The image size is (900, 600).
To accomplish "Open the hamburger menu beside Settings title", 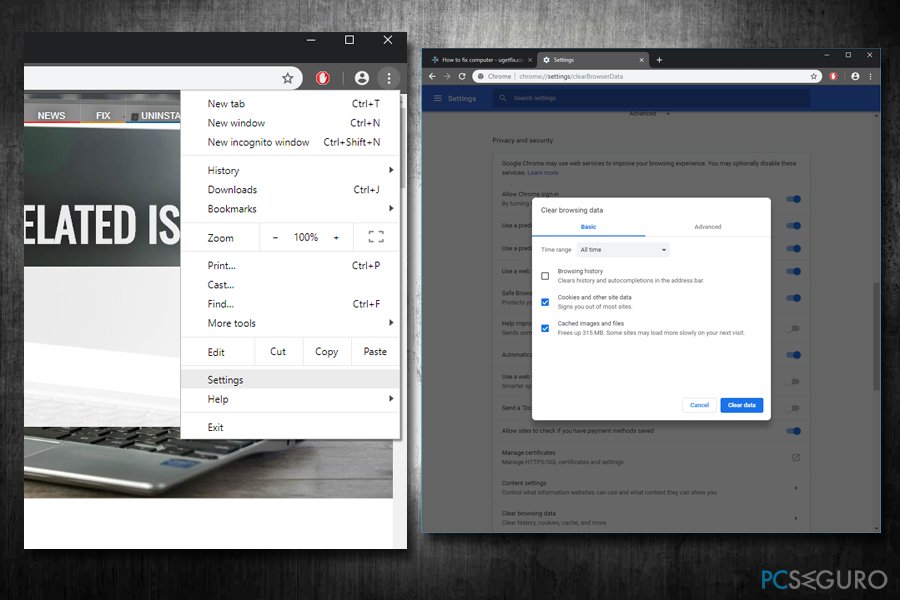I will click(x=437, y=98).
